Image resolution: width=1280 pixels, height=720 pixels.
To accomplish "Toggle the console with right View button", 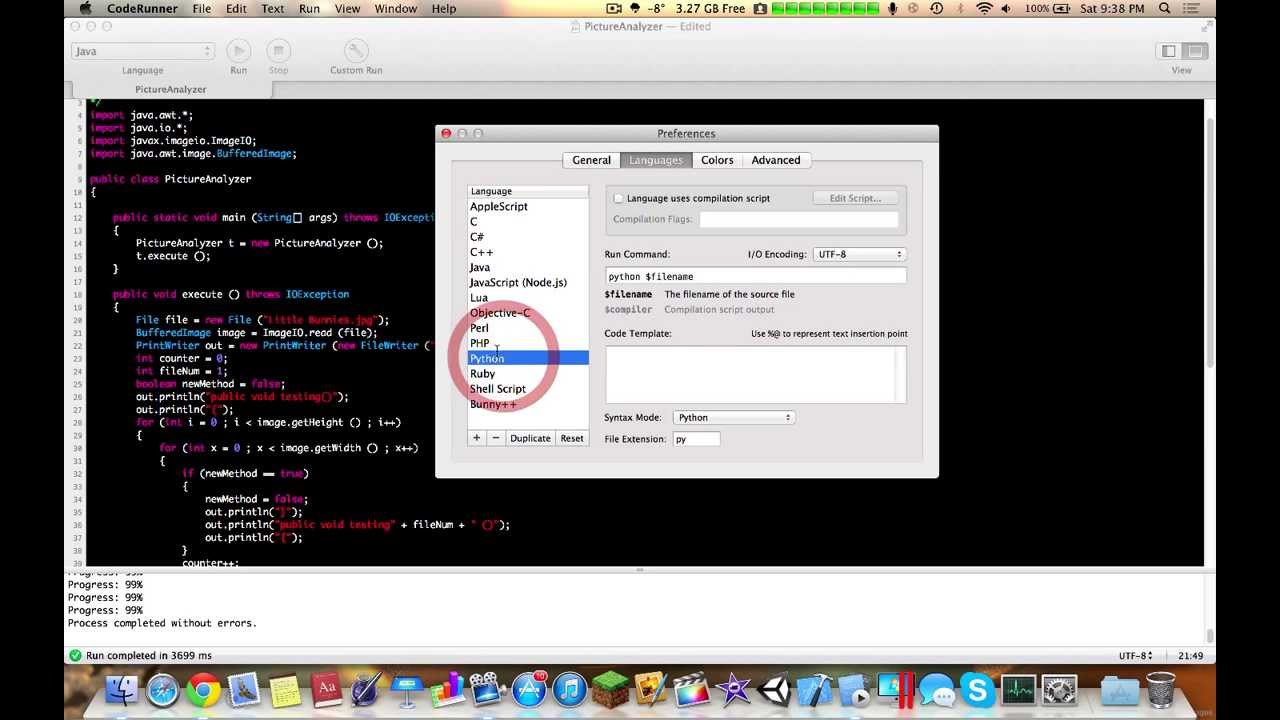I will [1195, 51].
